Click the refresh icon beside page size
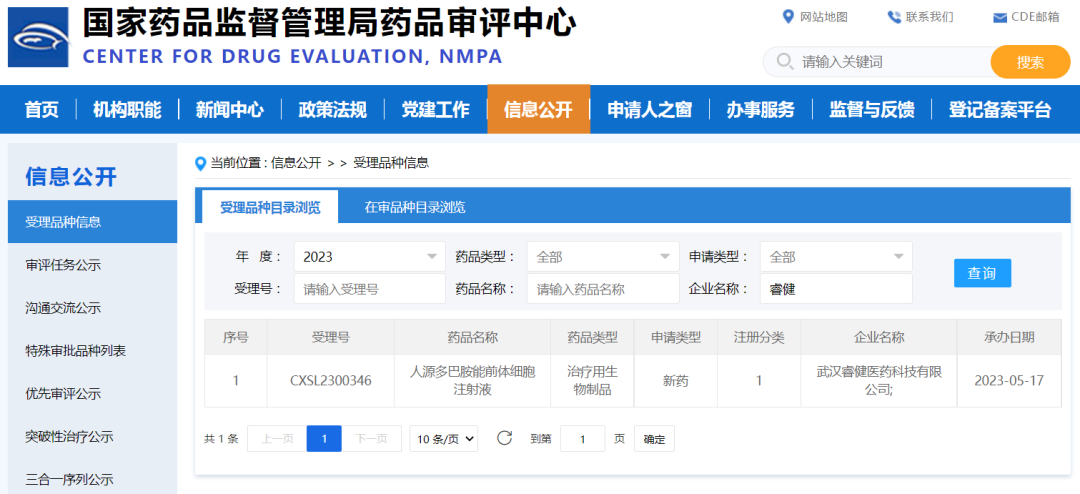Image resolution: width=1080 pixels, height=494 pixels. (x=504, y=438)
